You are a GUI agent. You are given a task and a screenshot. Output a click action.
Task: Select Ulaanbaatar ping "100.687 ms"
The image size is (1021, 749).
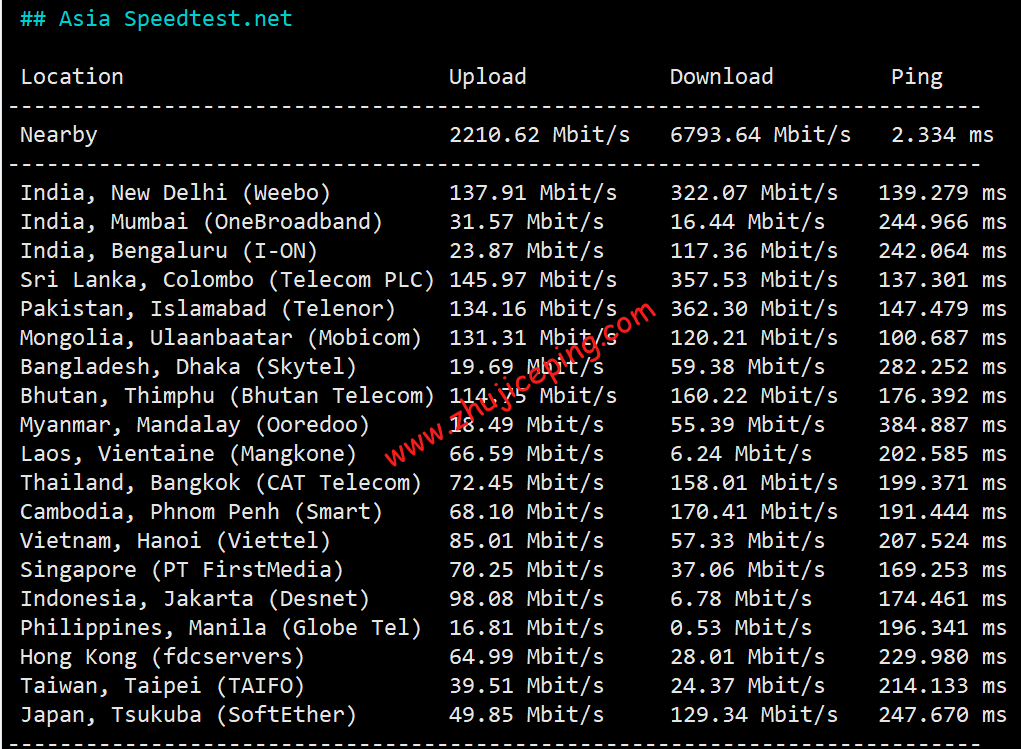(x=942, y=338)
